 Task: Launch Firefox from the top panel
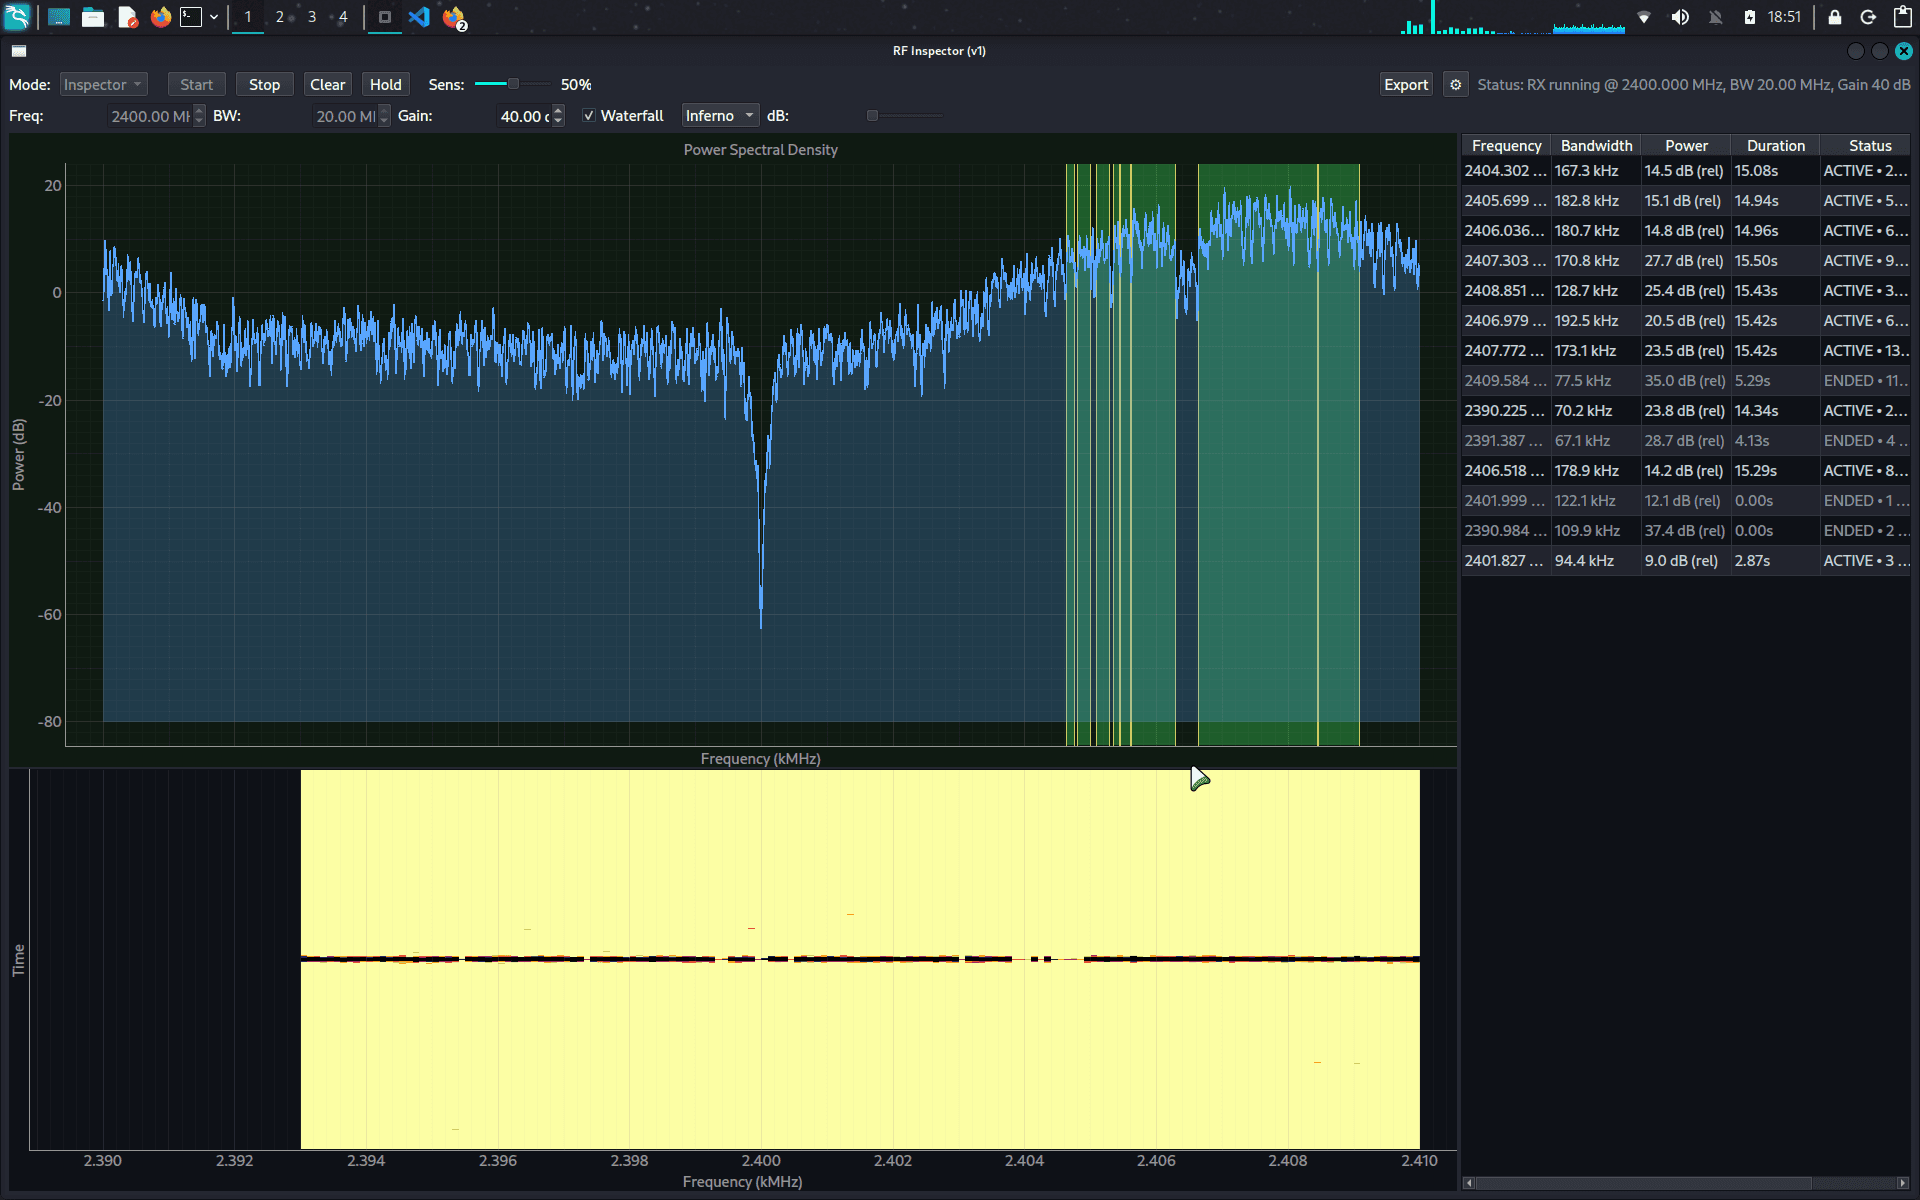pos(160,17)
